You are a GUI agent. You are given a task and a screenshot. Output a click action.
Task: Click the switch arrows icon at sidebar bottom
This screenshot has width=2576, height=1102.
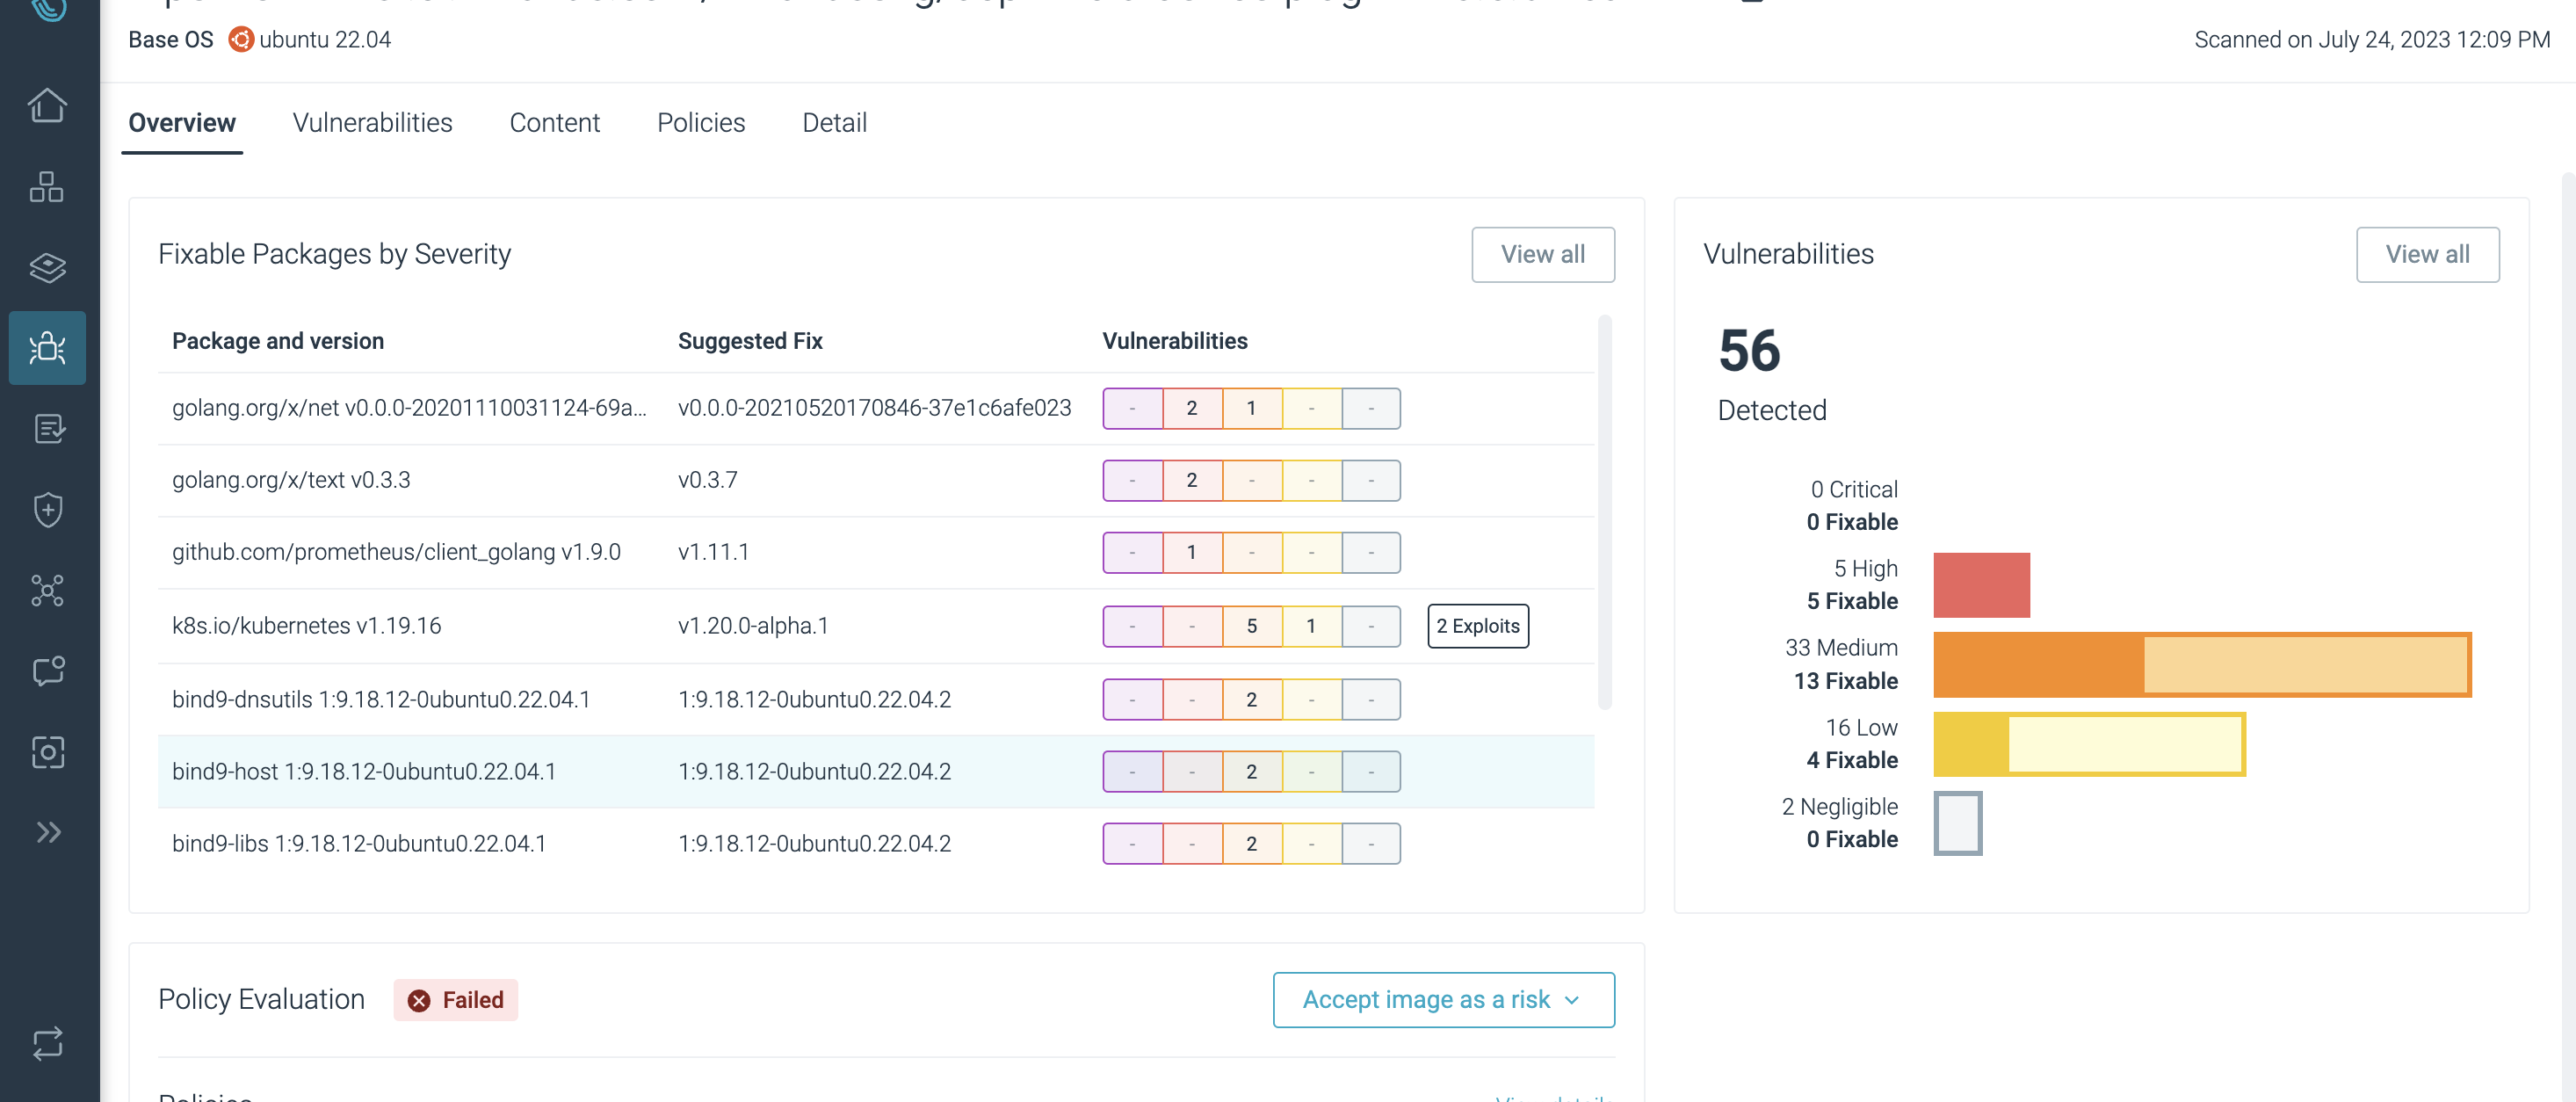point(47,1043)
